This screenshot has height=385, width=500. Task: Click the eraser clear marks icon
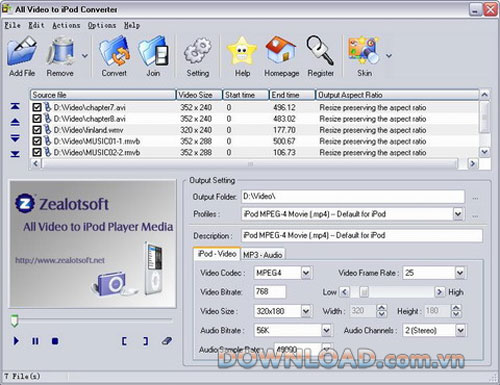(x=167, y=341)
